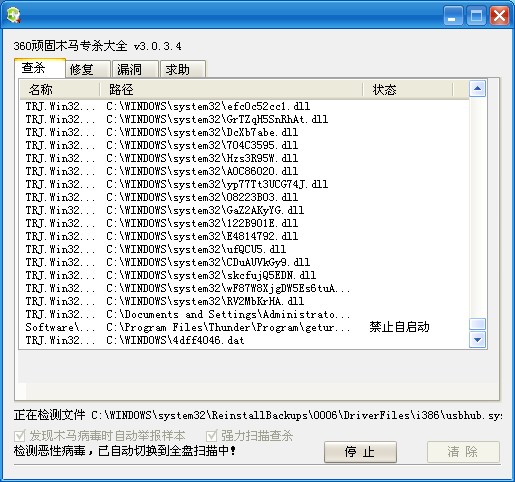
Task: Open the 求助 tab
Action: coord(183,69)
